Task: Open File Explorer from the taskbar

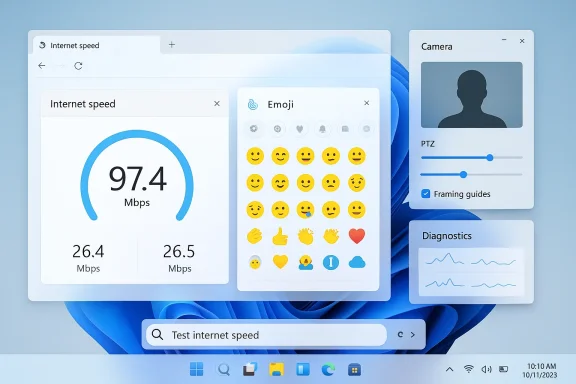Action: 276,369
